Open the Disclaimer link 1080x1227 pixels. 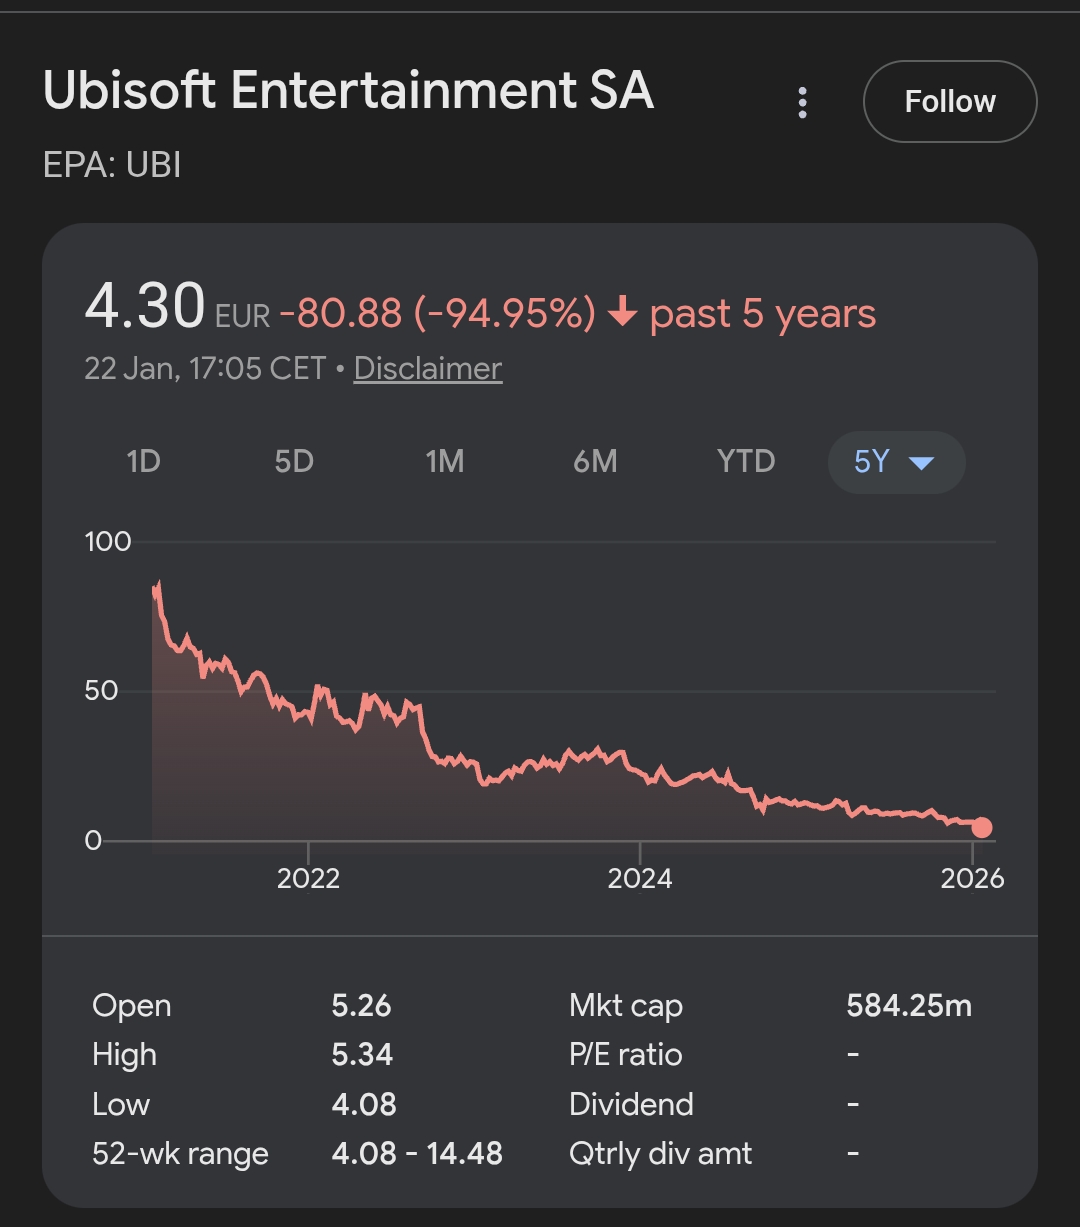click(x=427, y=368)
